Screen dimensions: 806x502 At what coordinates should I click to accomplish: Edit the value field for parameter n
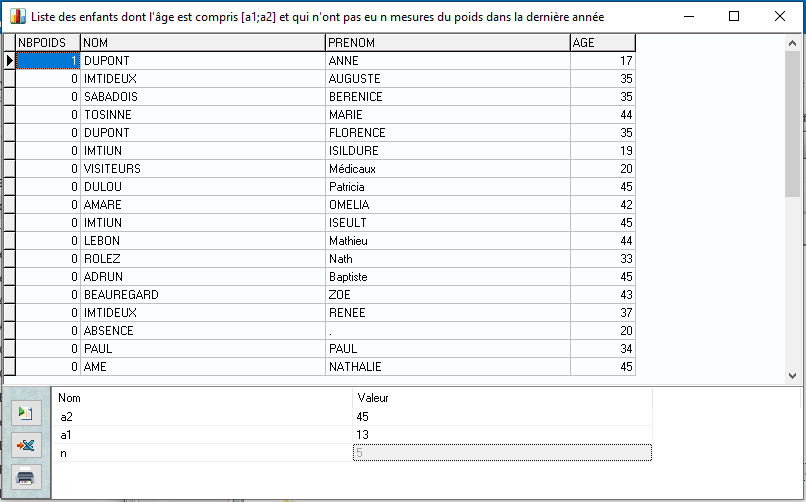coord(502,453)
